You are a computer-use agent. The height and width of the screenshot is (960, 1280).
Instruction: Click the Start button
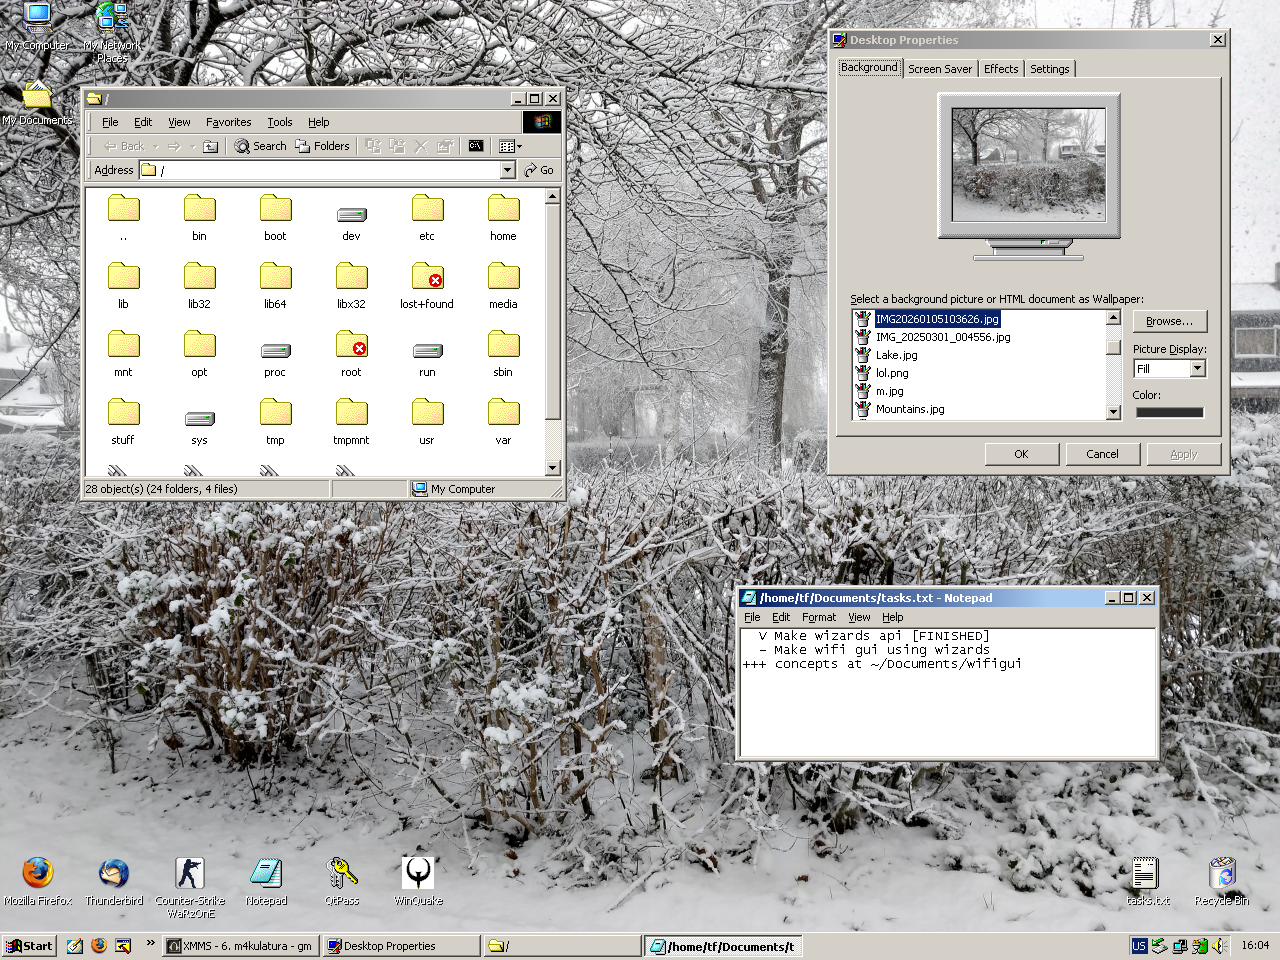(x=29, y=946)
